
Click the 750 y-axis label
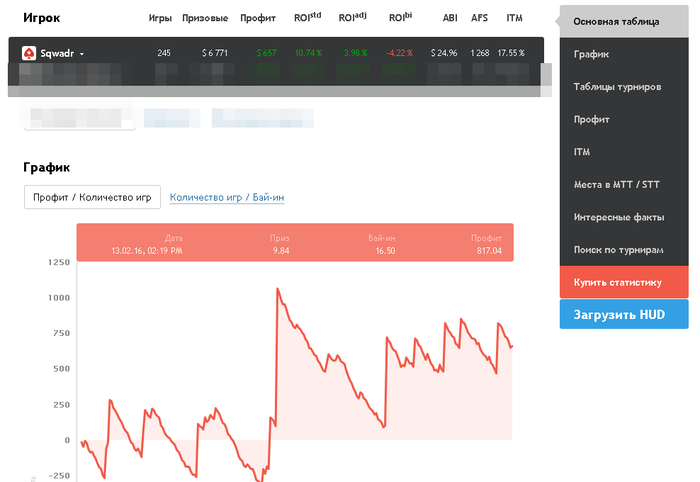tap(61, 333)
